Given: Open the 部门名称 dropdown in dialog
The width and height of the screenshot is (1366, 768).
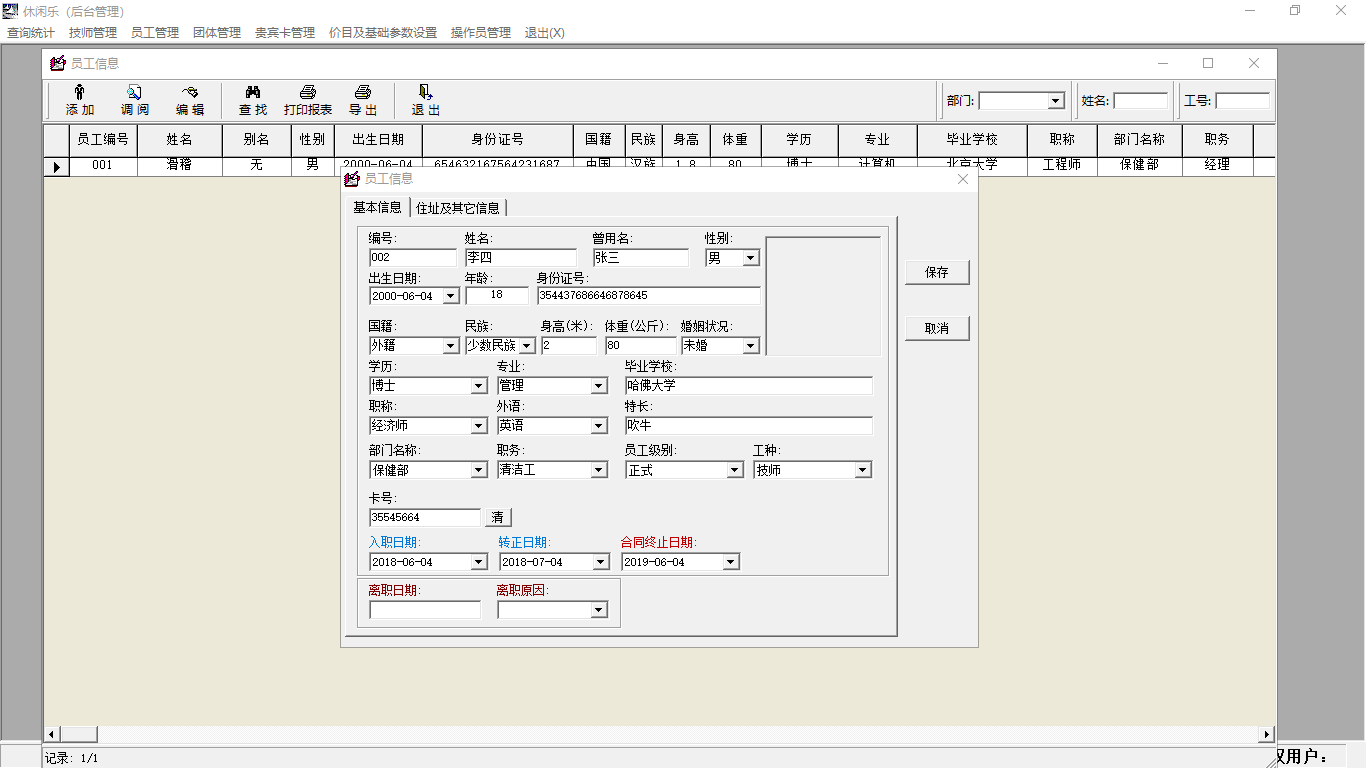Looking at the screenshot, I should 479,470.
